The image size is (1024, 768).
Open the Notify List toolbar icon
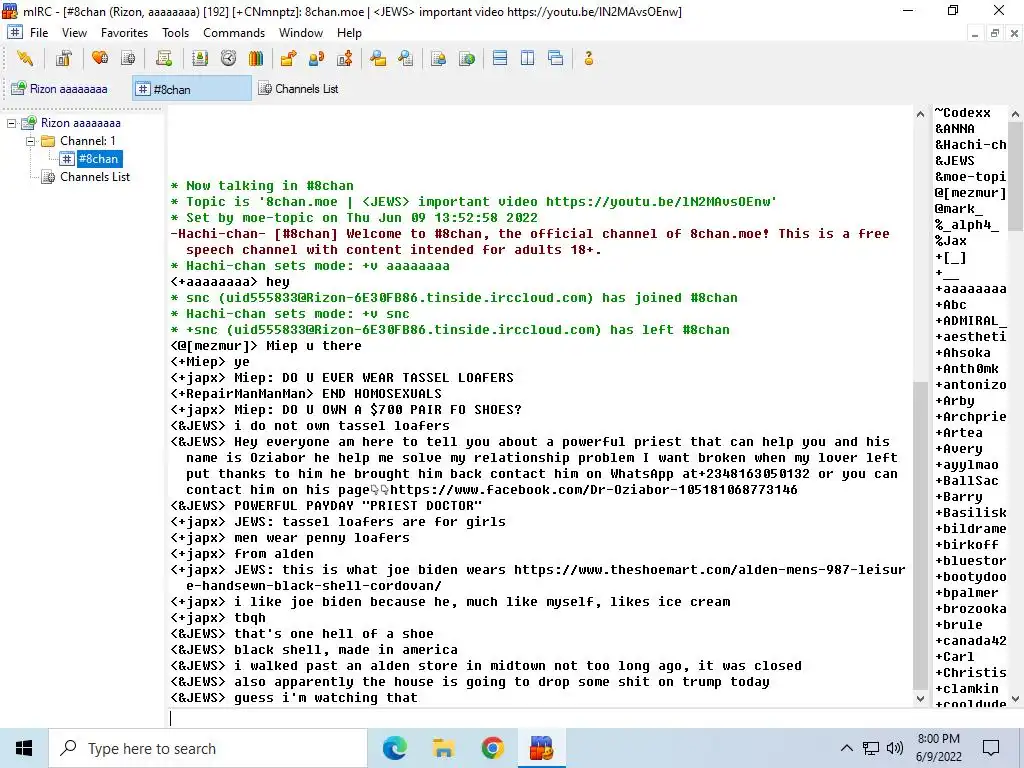tap(438, 59)
